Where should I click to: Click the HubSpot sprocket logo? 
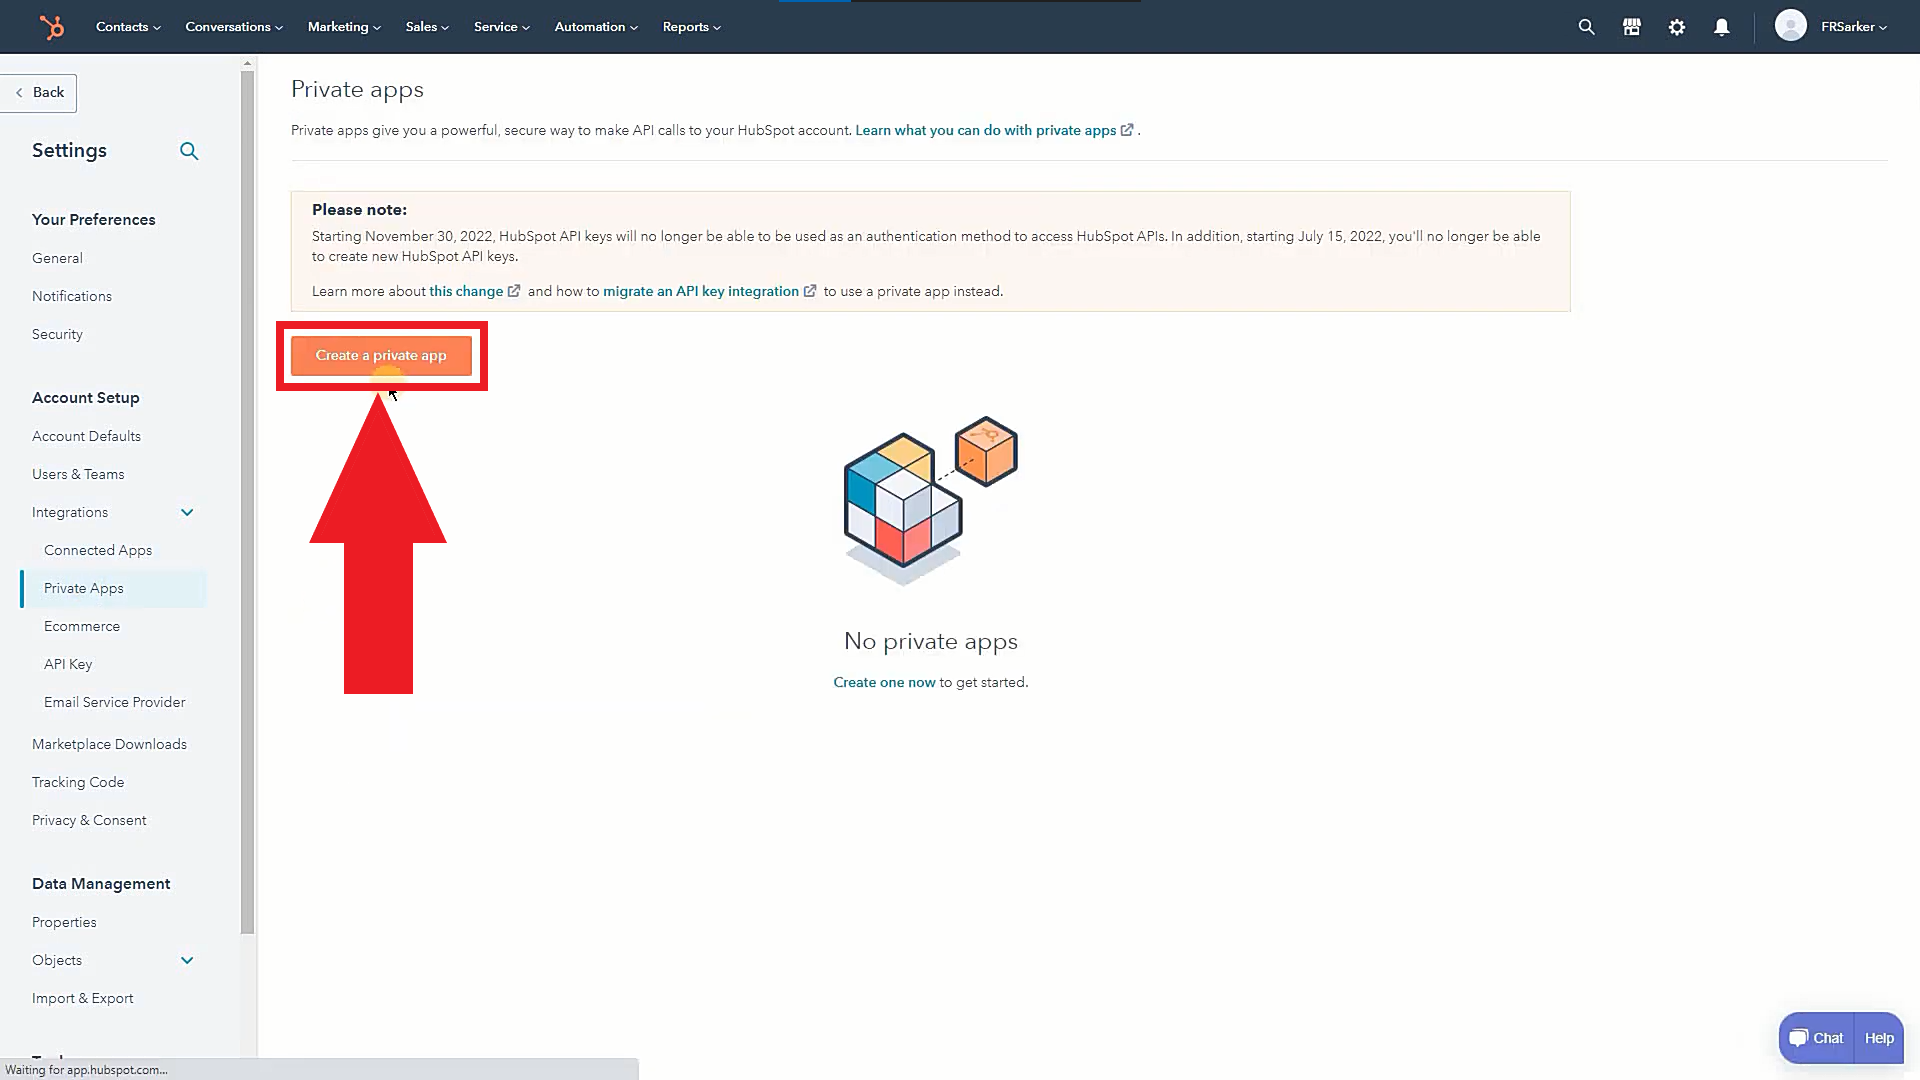tap(51, 27)
